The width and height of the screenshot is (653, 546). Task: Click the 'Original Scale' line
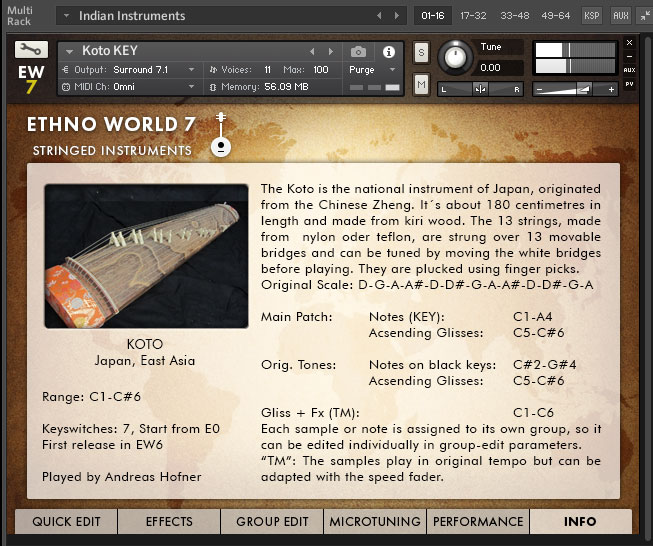427,285
